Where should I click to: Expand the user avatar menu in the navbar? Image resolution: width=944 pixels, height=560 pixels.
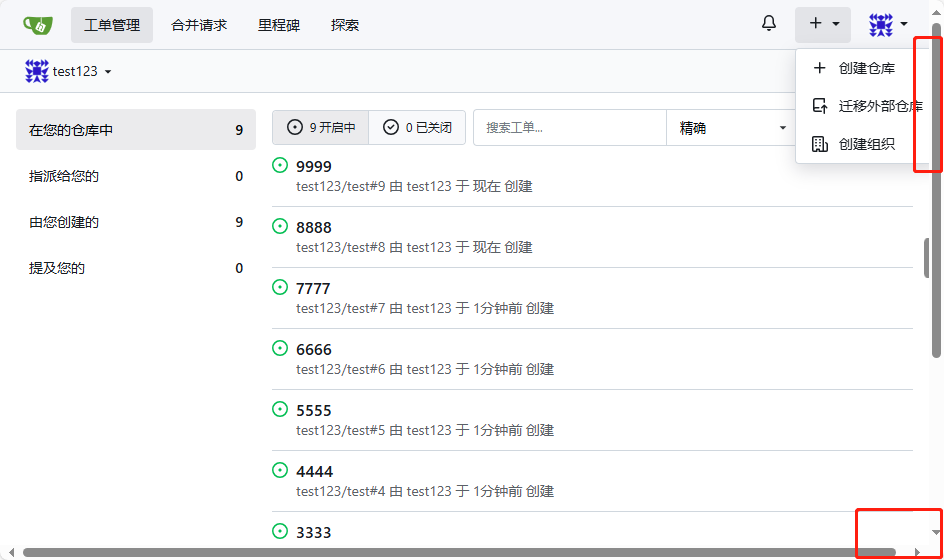point(887,25)
